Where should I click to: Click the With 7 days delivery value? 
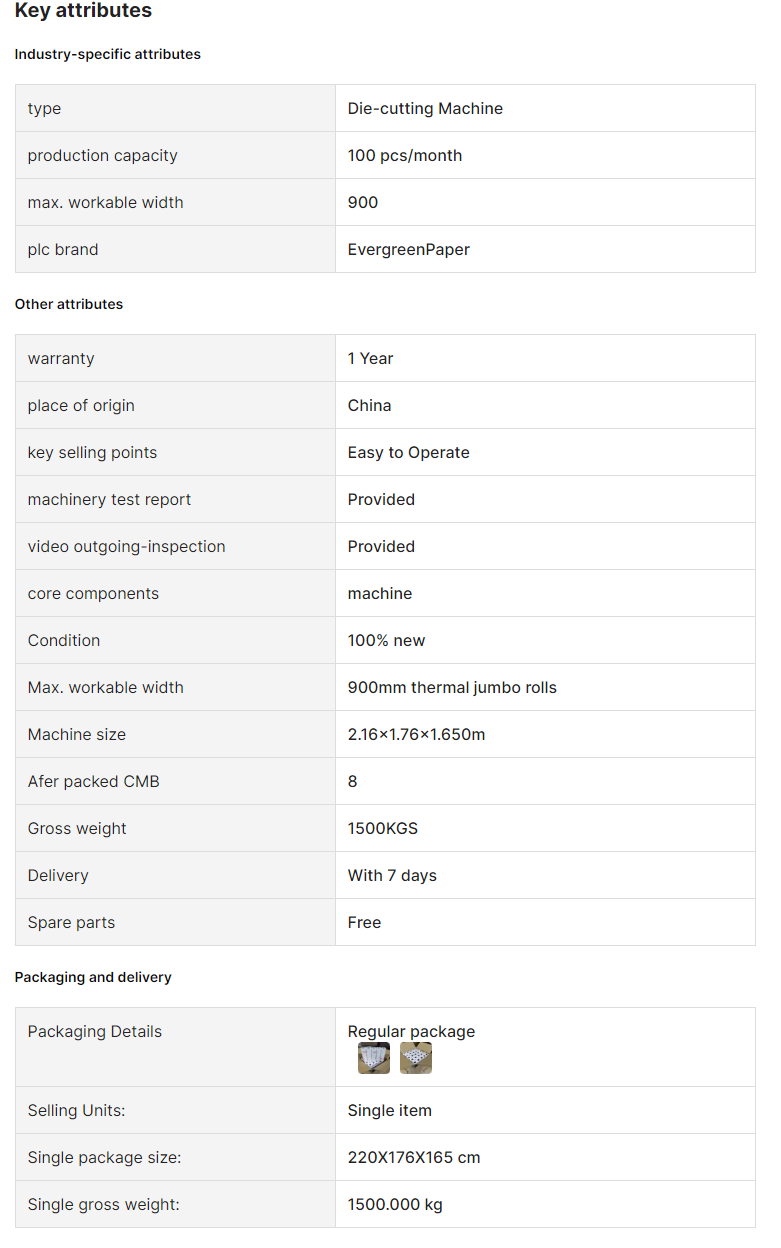(x=392, y=875)
